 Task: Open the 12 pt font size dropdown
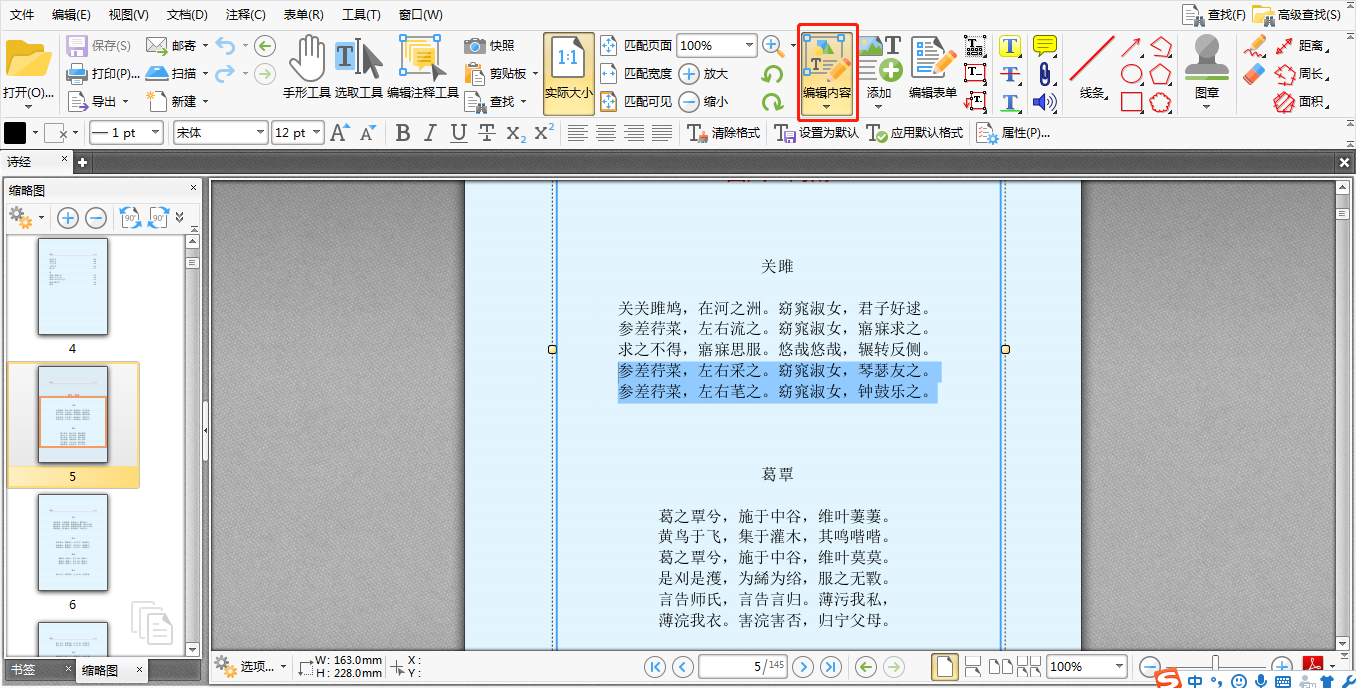point(318,133)
